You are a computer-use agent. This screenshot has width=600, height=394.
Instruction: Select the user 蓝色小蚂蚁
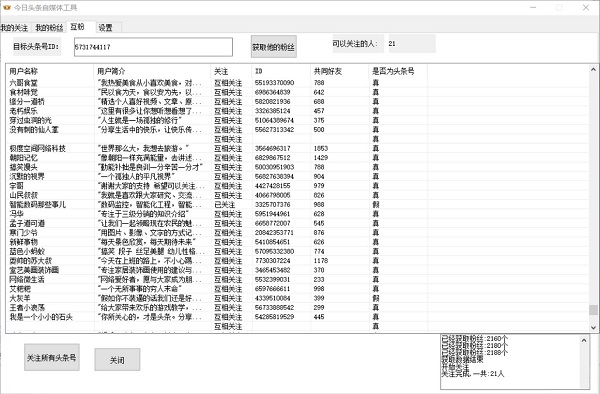(x=27, y=251)
